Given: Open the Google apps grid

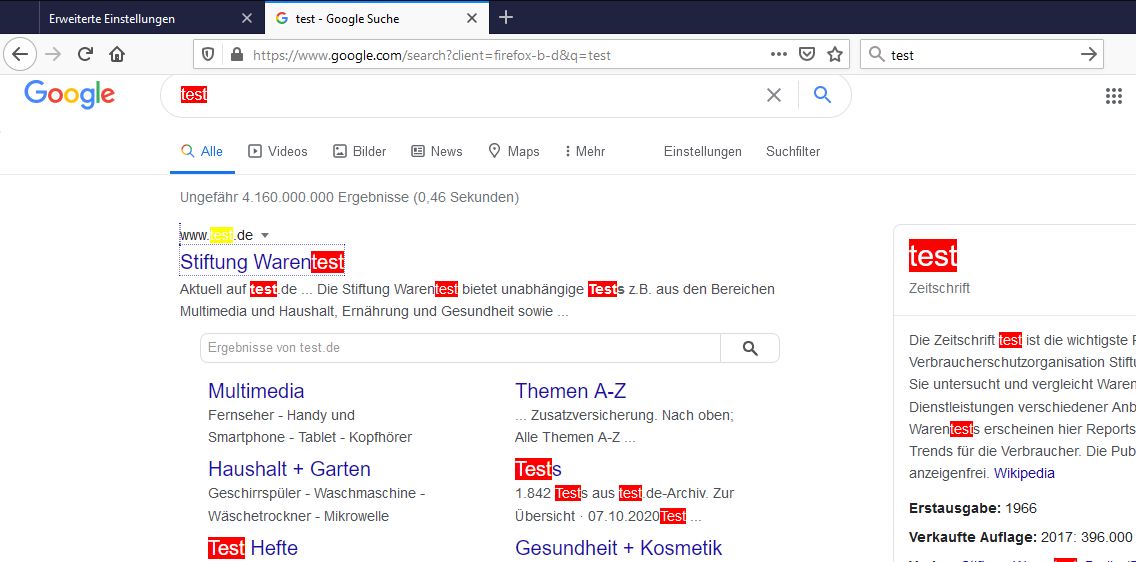Looking at the screenshot, I should [1113, 96].
